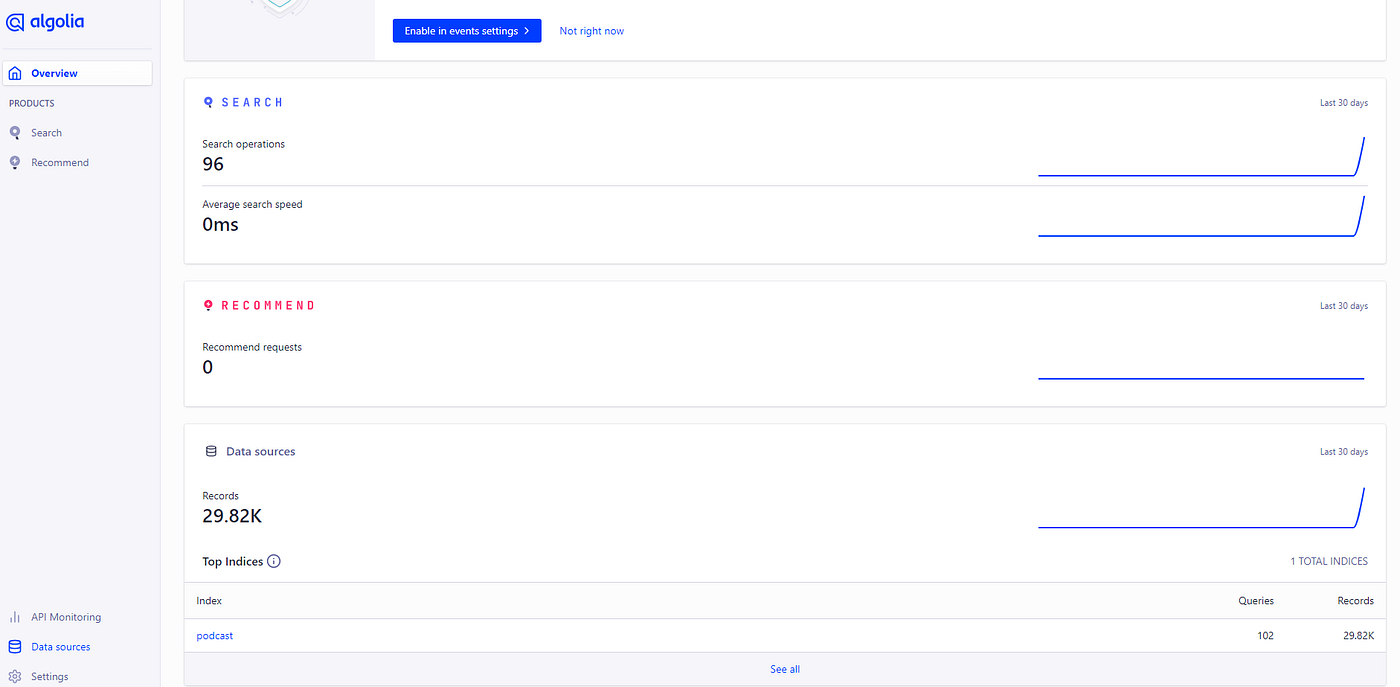Click the Data sources card heading
The height and width of the screenshot is (687, 1400).
point(261,451)
